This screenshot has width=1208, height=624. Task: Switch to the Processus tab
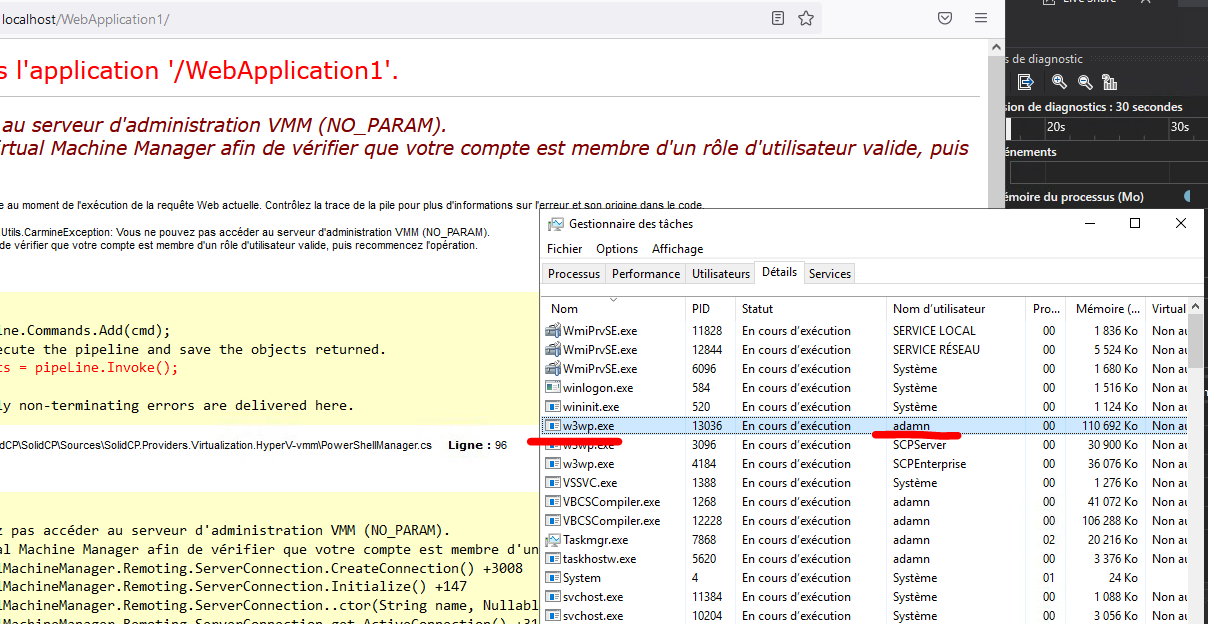(574, 273)
